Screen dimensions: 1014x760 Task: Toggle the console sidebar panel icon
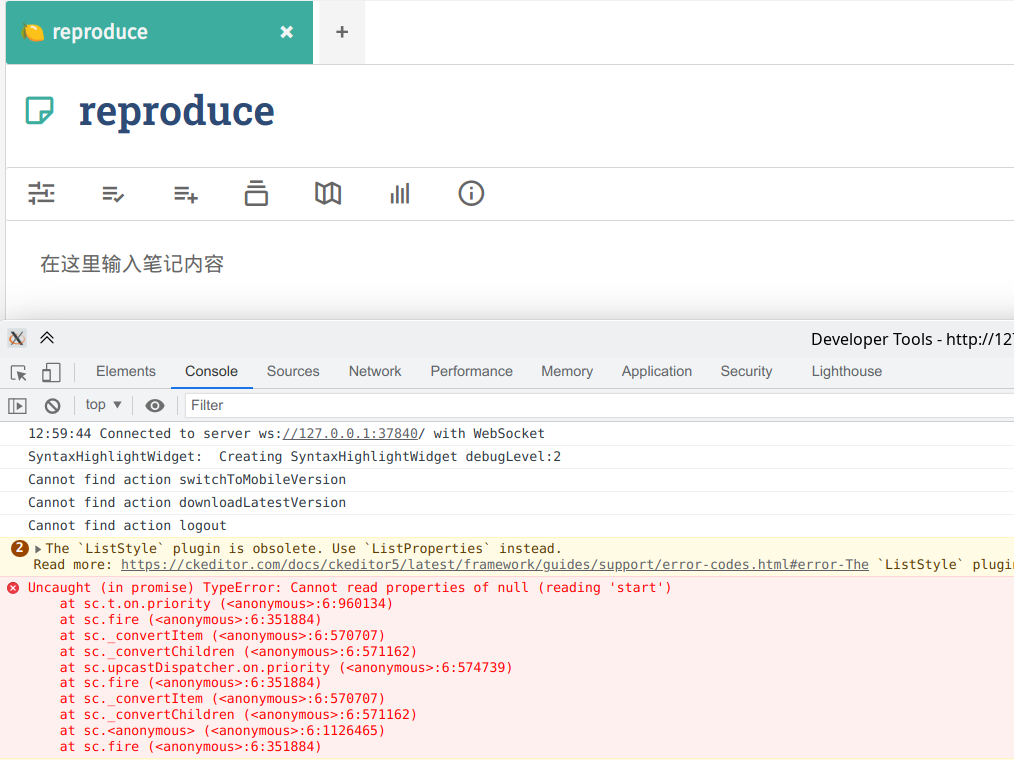pos(17,405)
